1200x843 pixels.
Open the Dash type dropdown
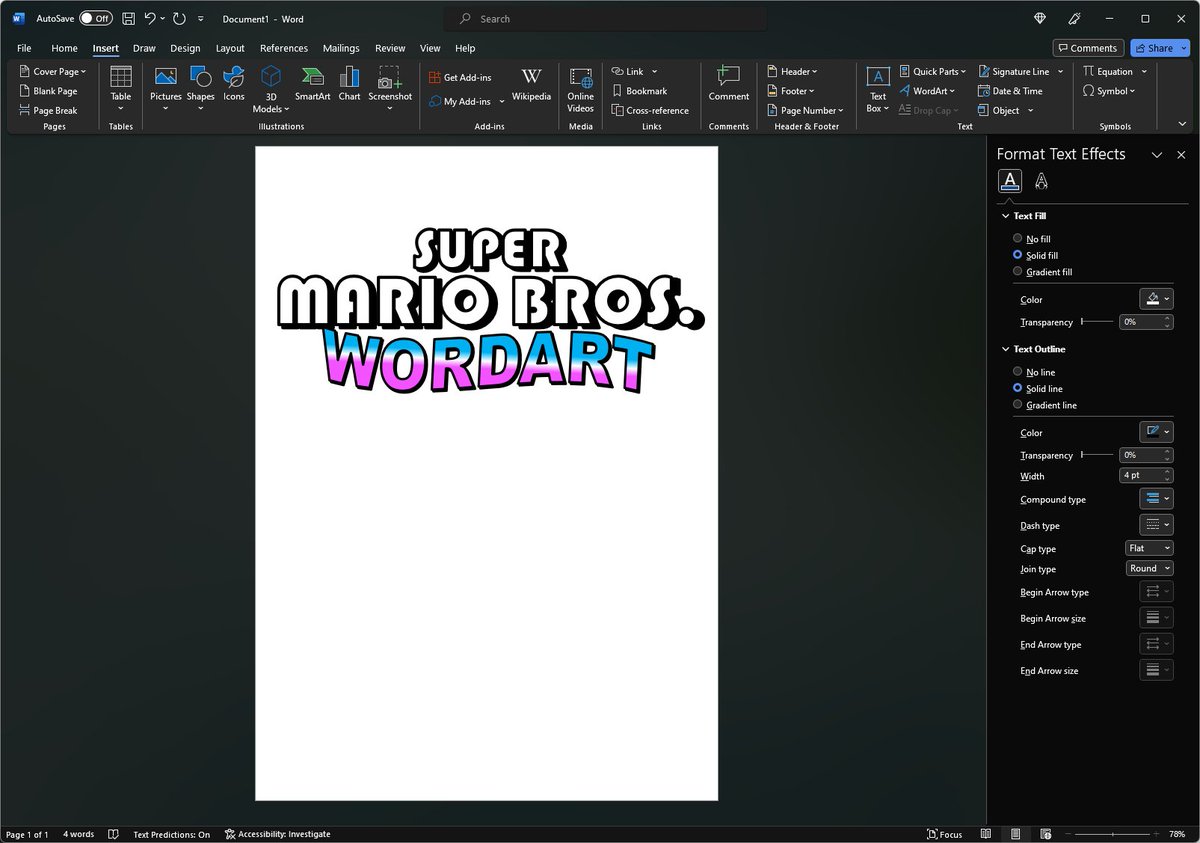coord(1156,524)
